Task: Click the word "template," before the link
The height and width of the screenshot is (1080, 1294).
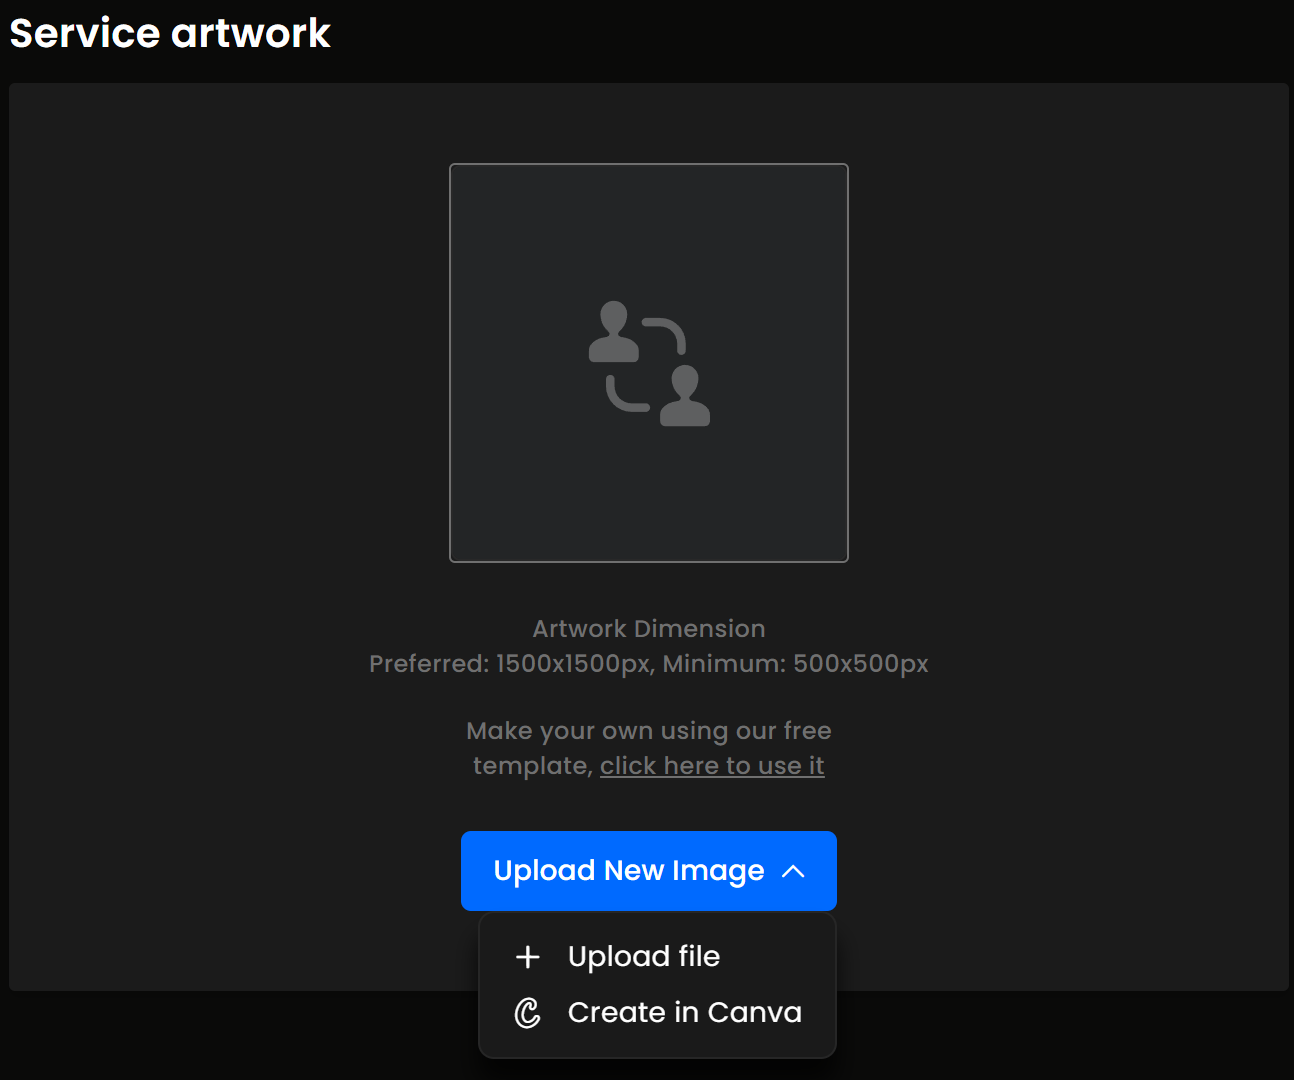Action: pyautogui.click(x=533, y=766)
